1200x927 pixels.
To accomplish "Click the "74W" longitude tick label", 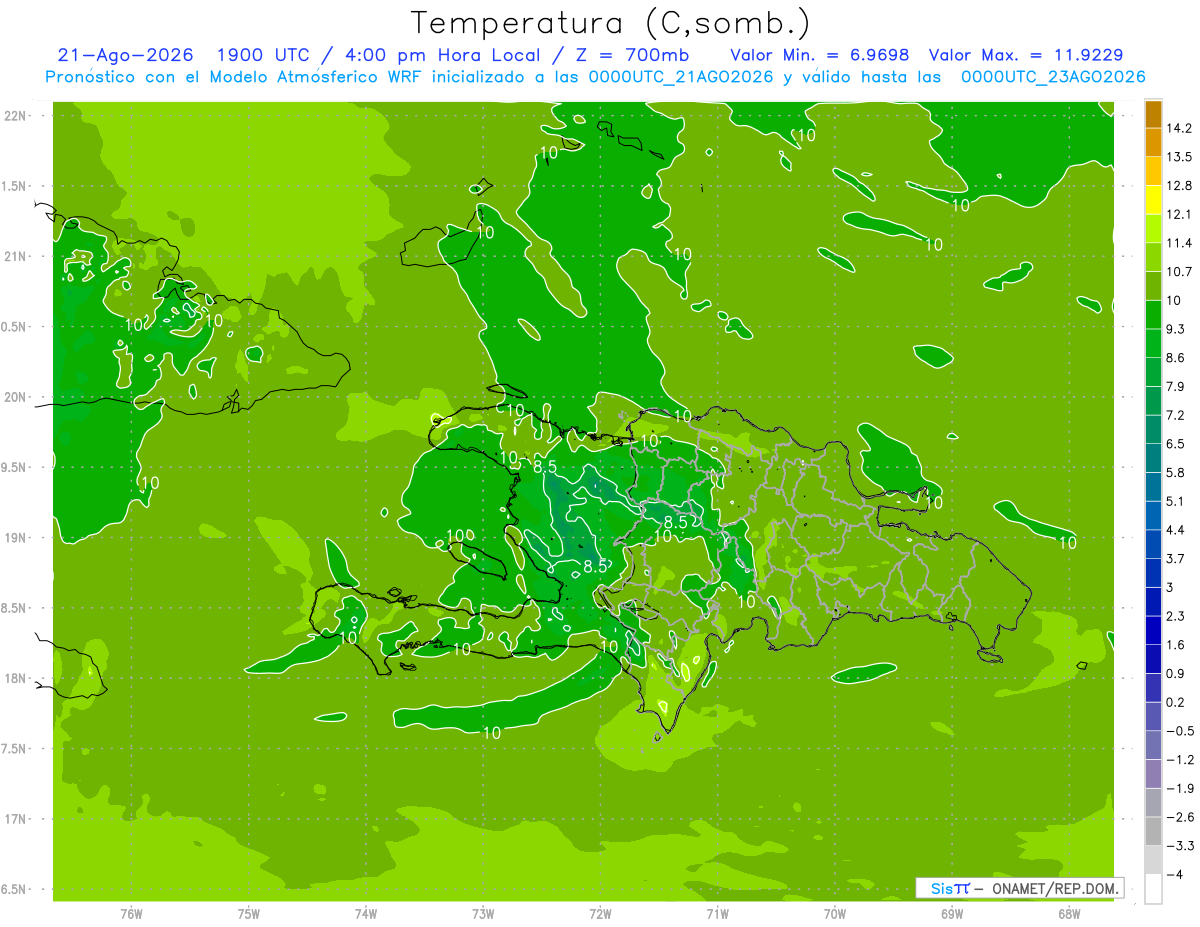I will point(366,914).
